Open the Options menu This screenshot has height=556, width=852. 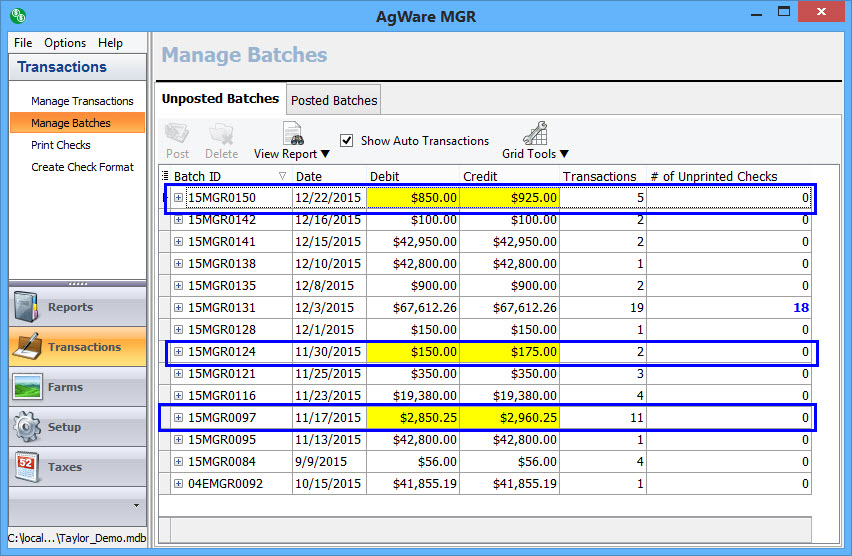pyautogui.click(x=65, y=43)
